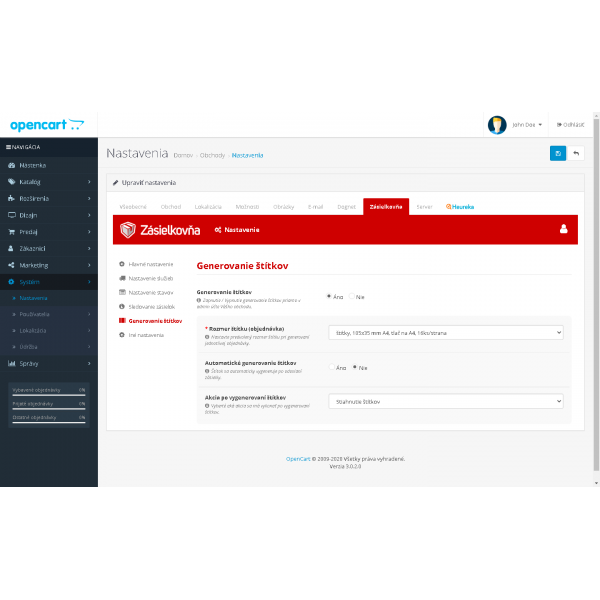Click the Marketing share icon
The height and width of the screenshot is (600, 600).
pos(11,265)
